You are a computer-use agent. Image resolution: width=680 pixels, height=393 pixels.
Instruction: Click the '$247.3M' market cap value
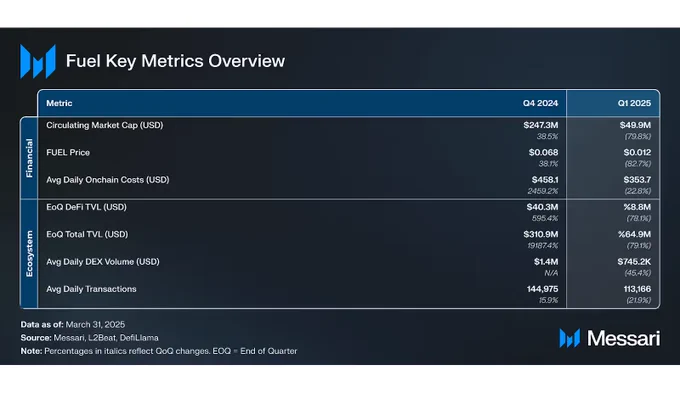[x=541, y=125]
